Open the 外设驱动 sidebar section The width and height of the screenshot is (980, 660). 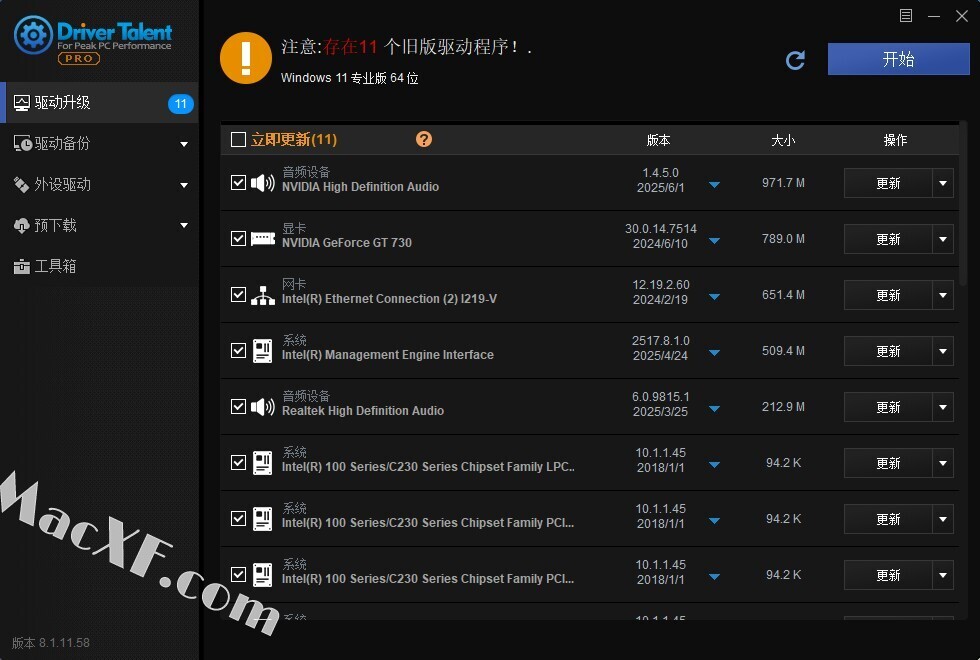click(63, 184)
